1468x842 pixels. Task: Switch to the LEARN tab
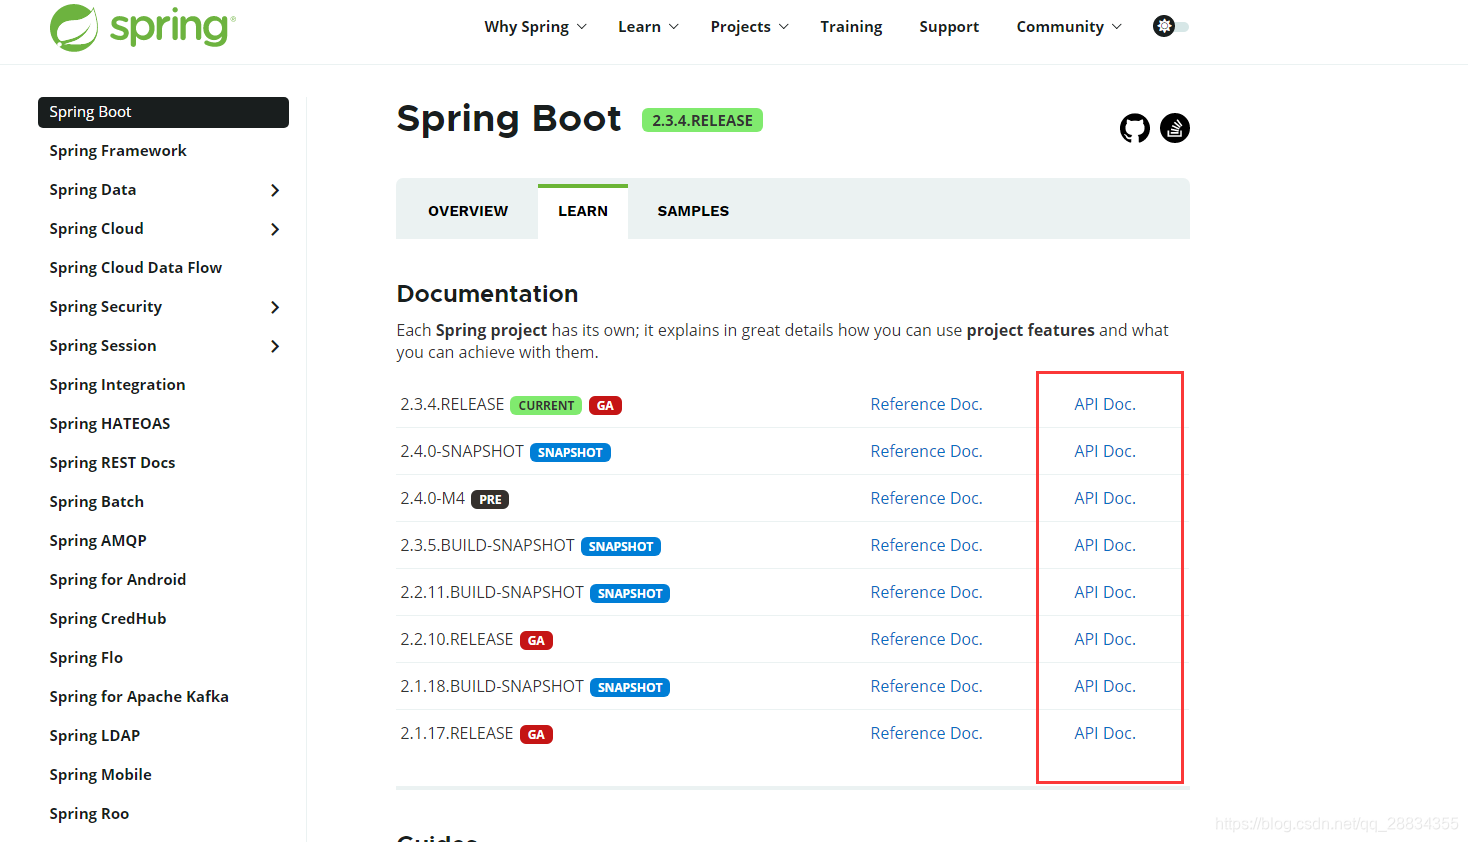pos(583,211)
